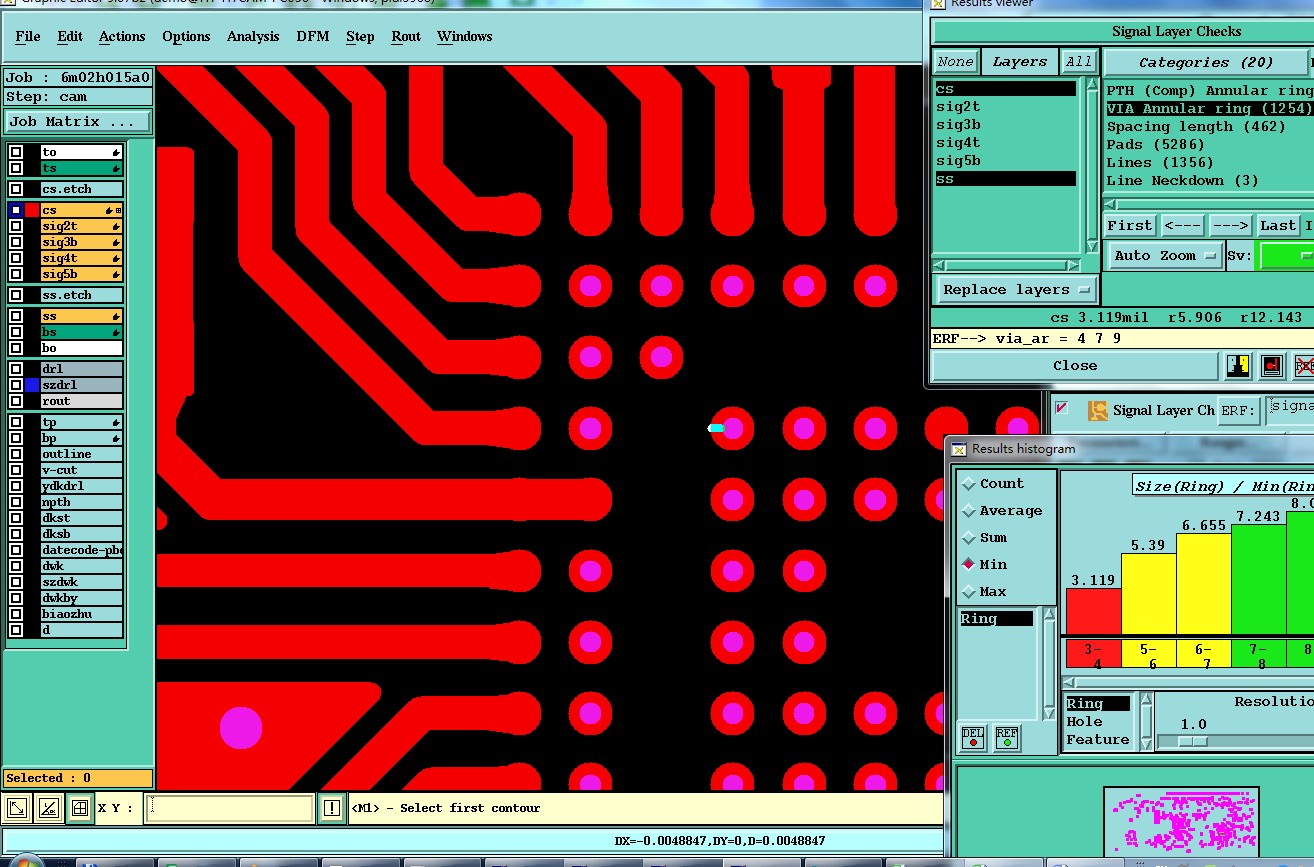1314x867 pixels.
Task: Click the First result button
Action: point(1130,226)
